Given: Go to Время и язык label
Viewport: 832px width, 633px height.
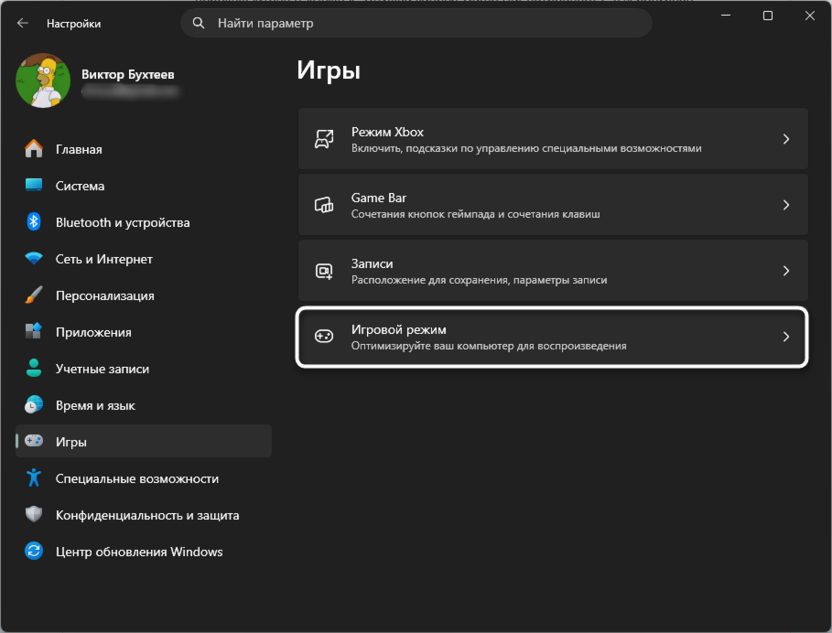Looking at the screenshot, I should point(96,406).
